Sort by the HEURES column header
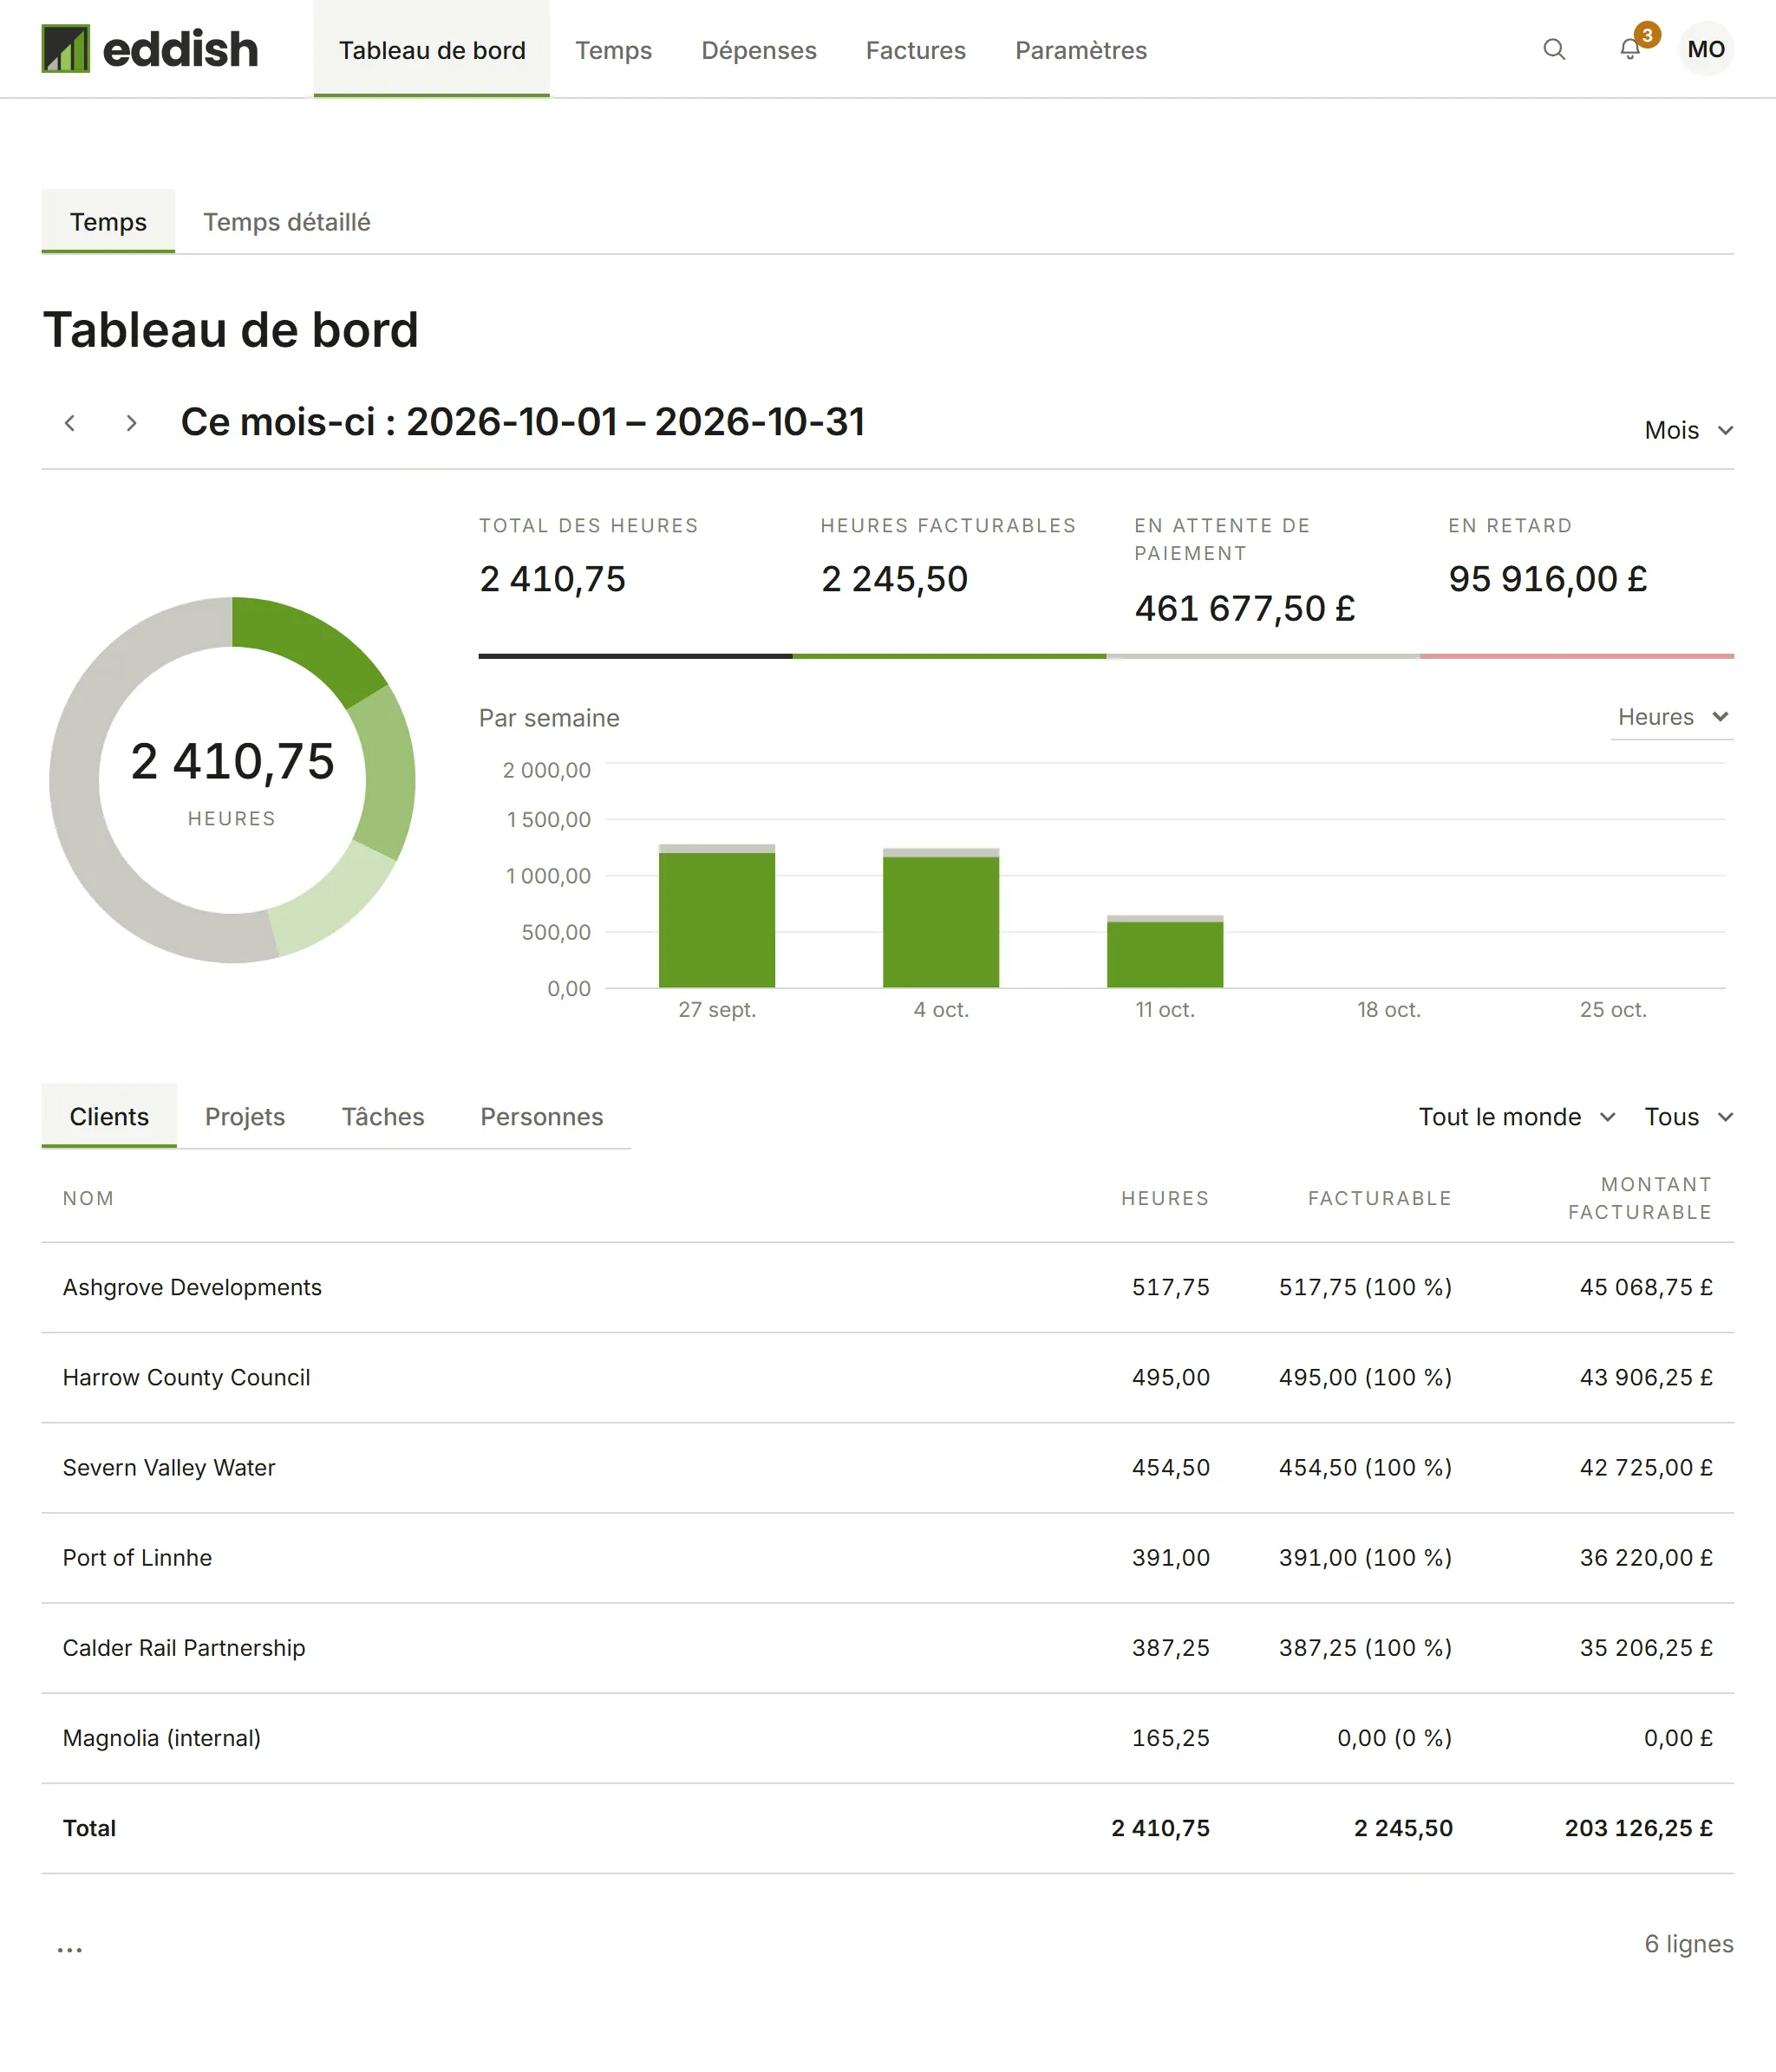The image size is (1776, 2072). (1164, 1198)
